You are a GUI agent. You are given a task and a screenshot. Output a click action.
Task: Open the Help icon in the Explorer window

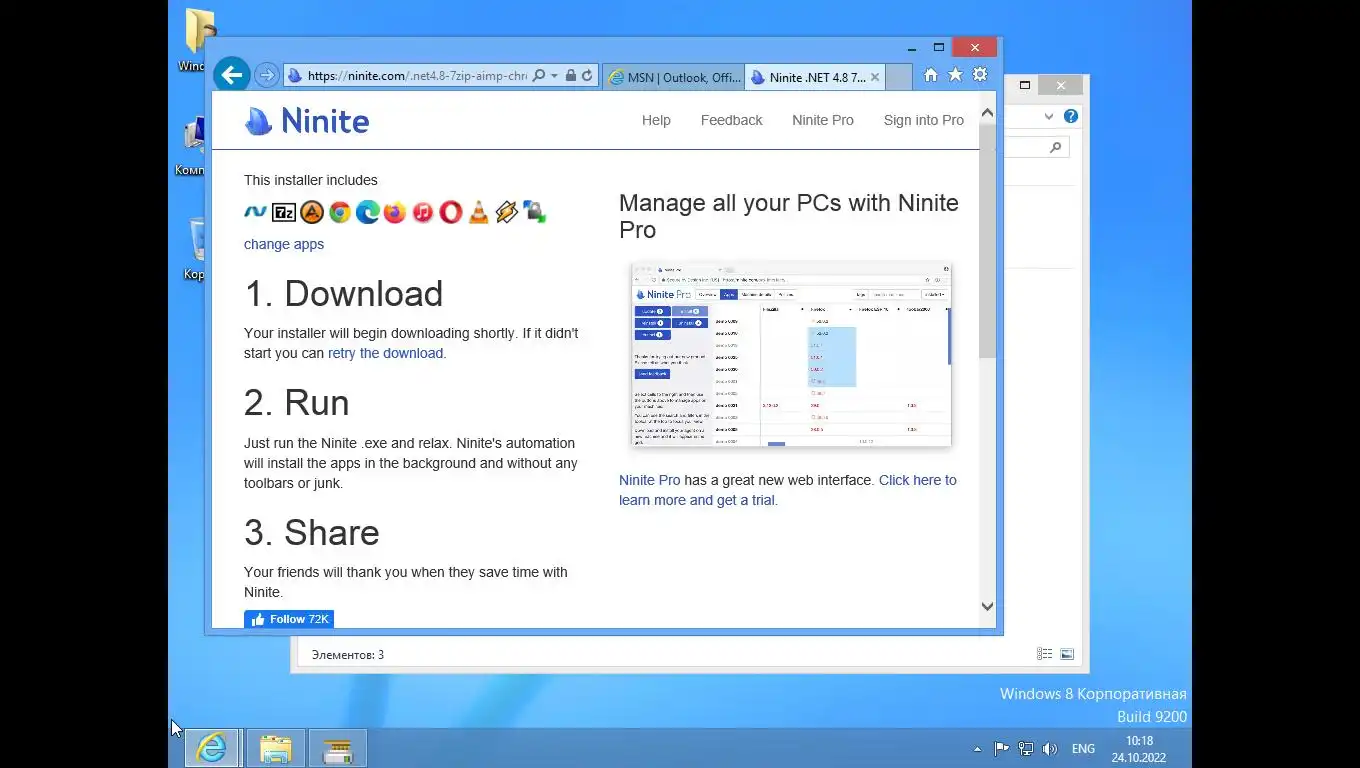click(1071, 116)
